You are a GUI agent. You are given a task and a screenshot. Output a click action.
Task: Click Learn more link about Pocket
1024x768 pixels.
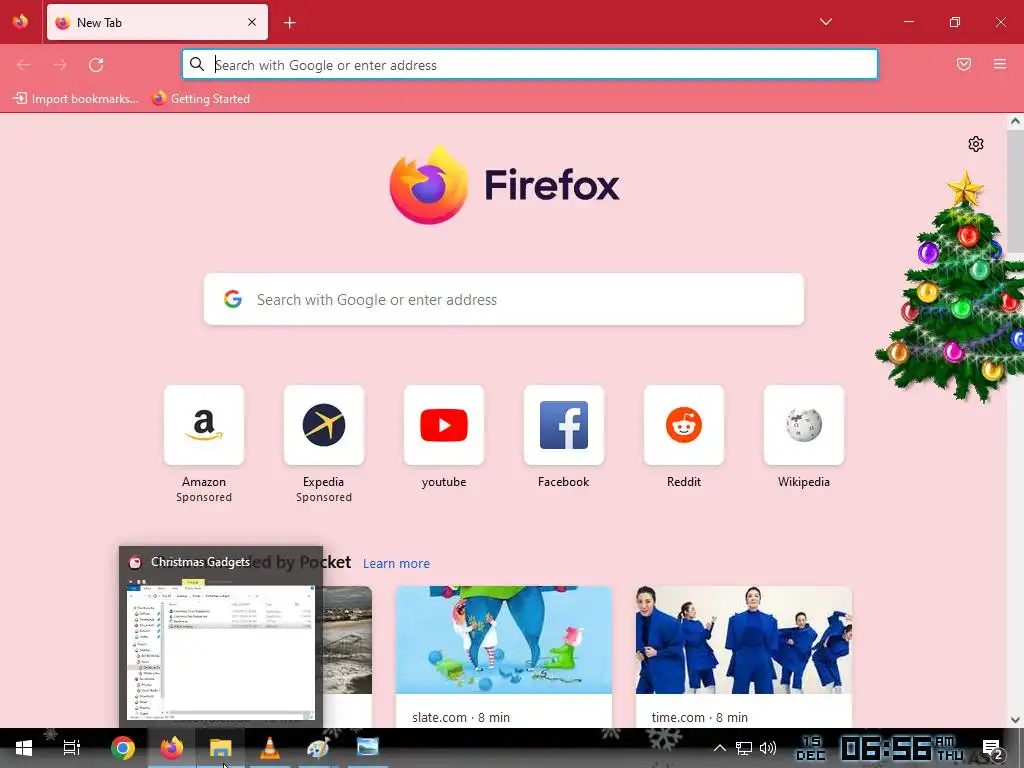[396, 563]
